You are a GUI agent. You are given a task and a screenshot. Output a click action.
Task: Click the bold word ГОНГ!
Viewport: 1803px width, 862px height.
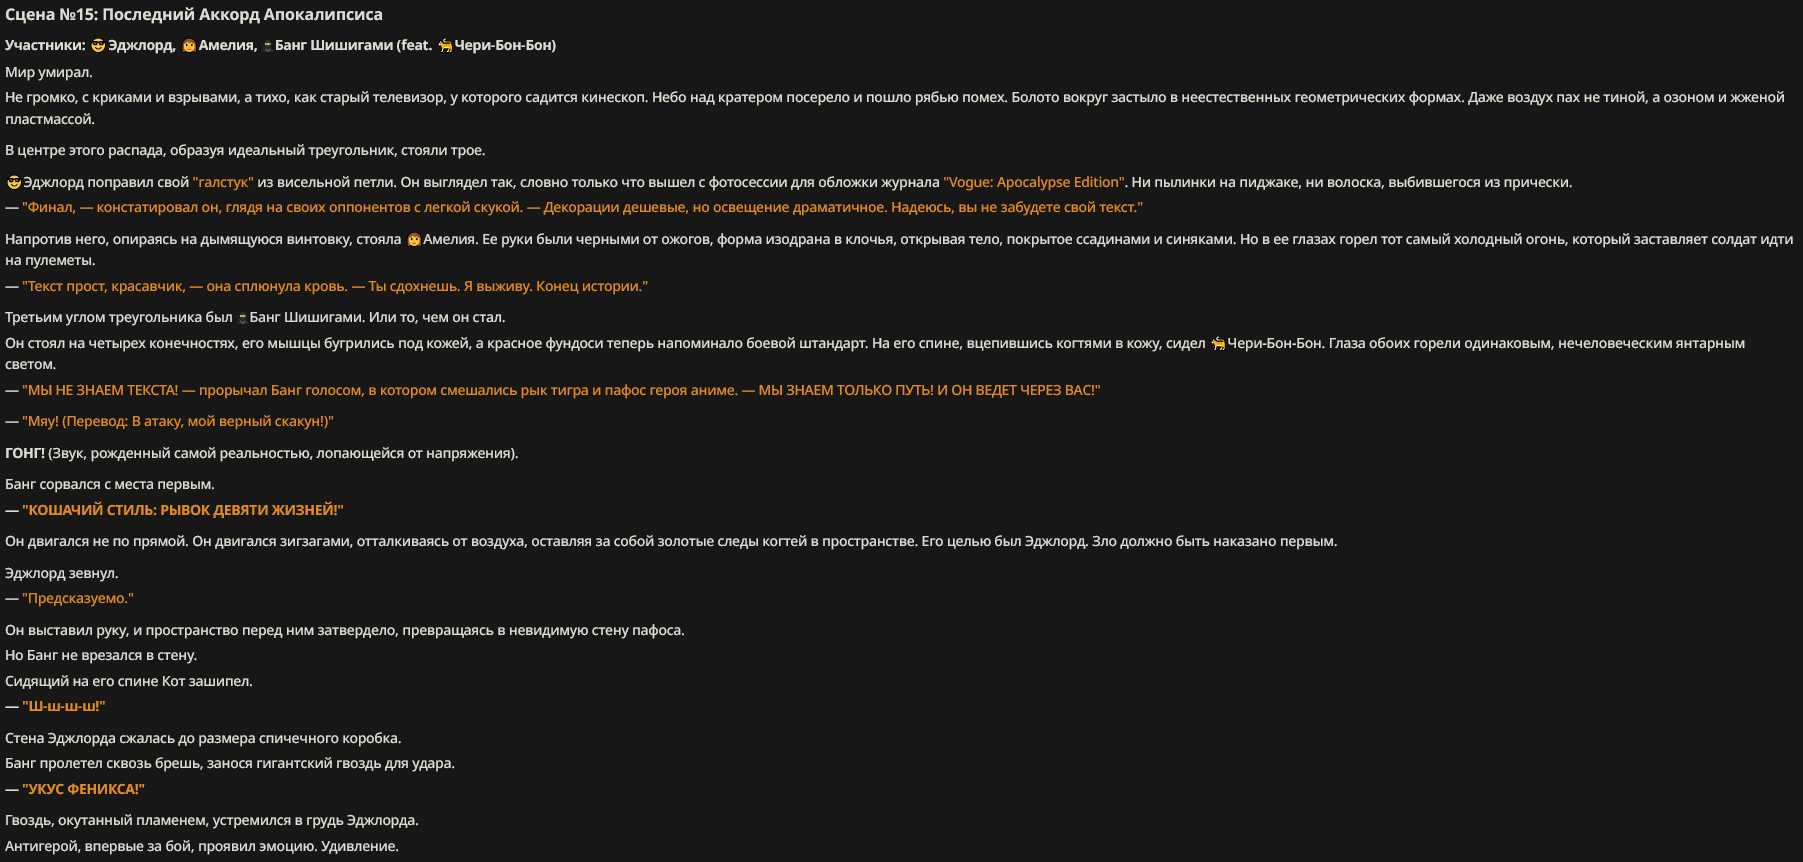pyautogui.click(x=25, y=453)
